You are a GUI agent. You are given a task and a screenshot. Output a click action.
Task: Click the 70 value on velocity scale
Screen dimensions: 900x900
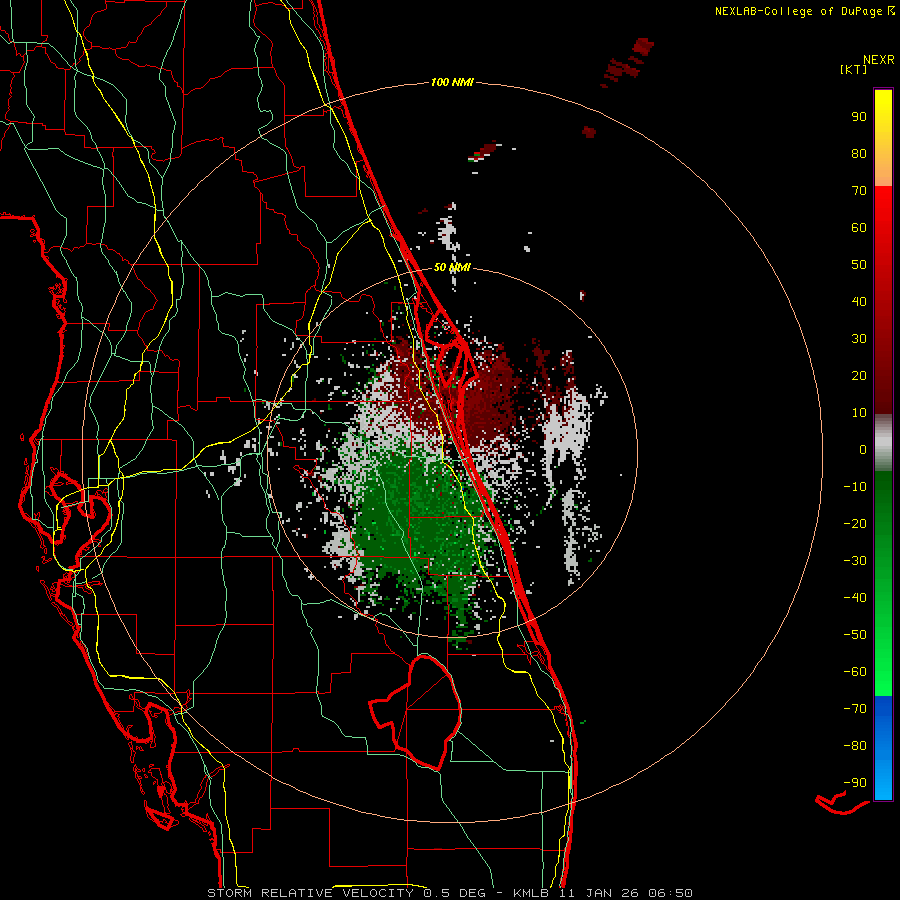(859, 191)
